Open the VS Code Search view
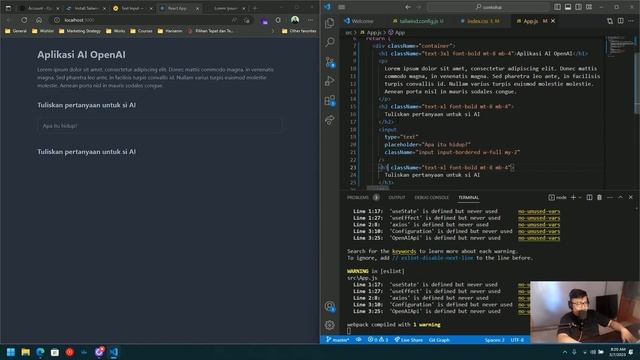This screenshot has height=360, width=640. point(330,42)
